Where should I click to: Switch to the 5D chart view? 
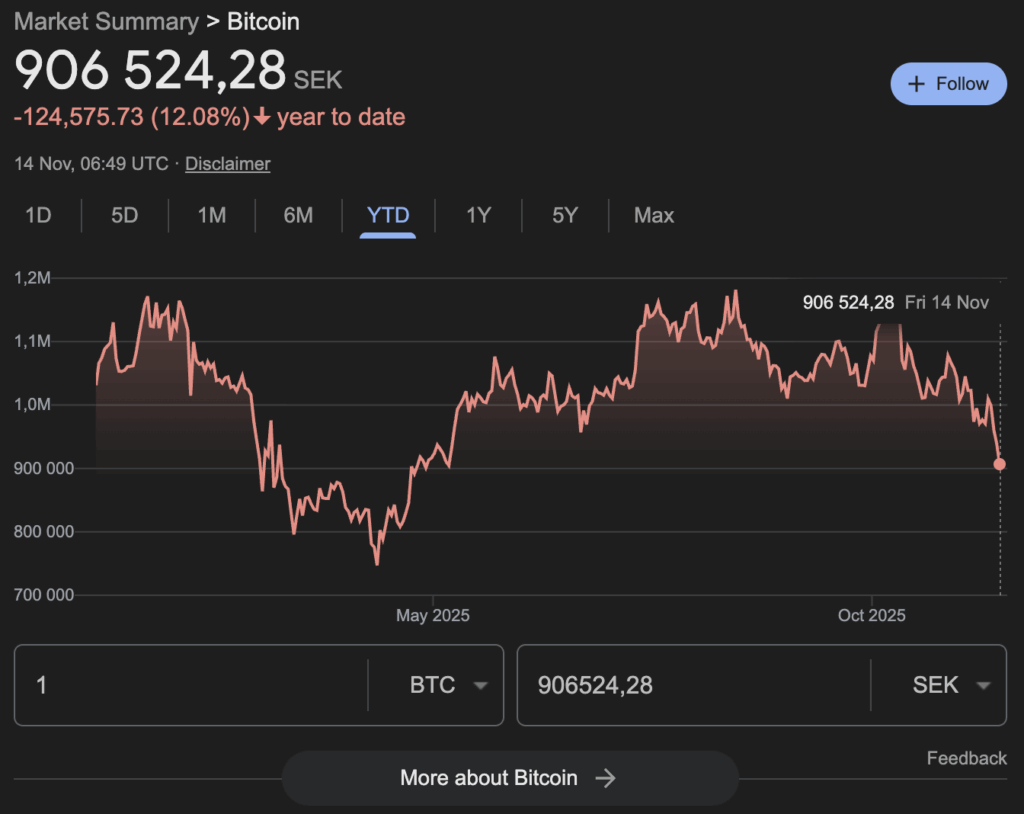(124, 215)
